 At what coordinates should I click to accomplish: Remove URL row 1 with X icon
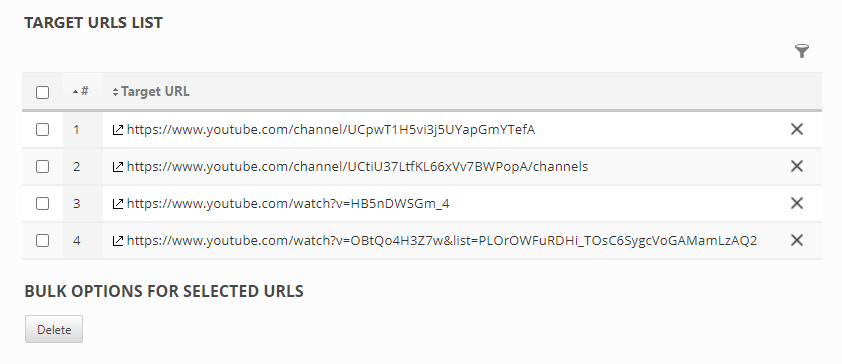pos(797,129)
